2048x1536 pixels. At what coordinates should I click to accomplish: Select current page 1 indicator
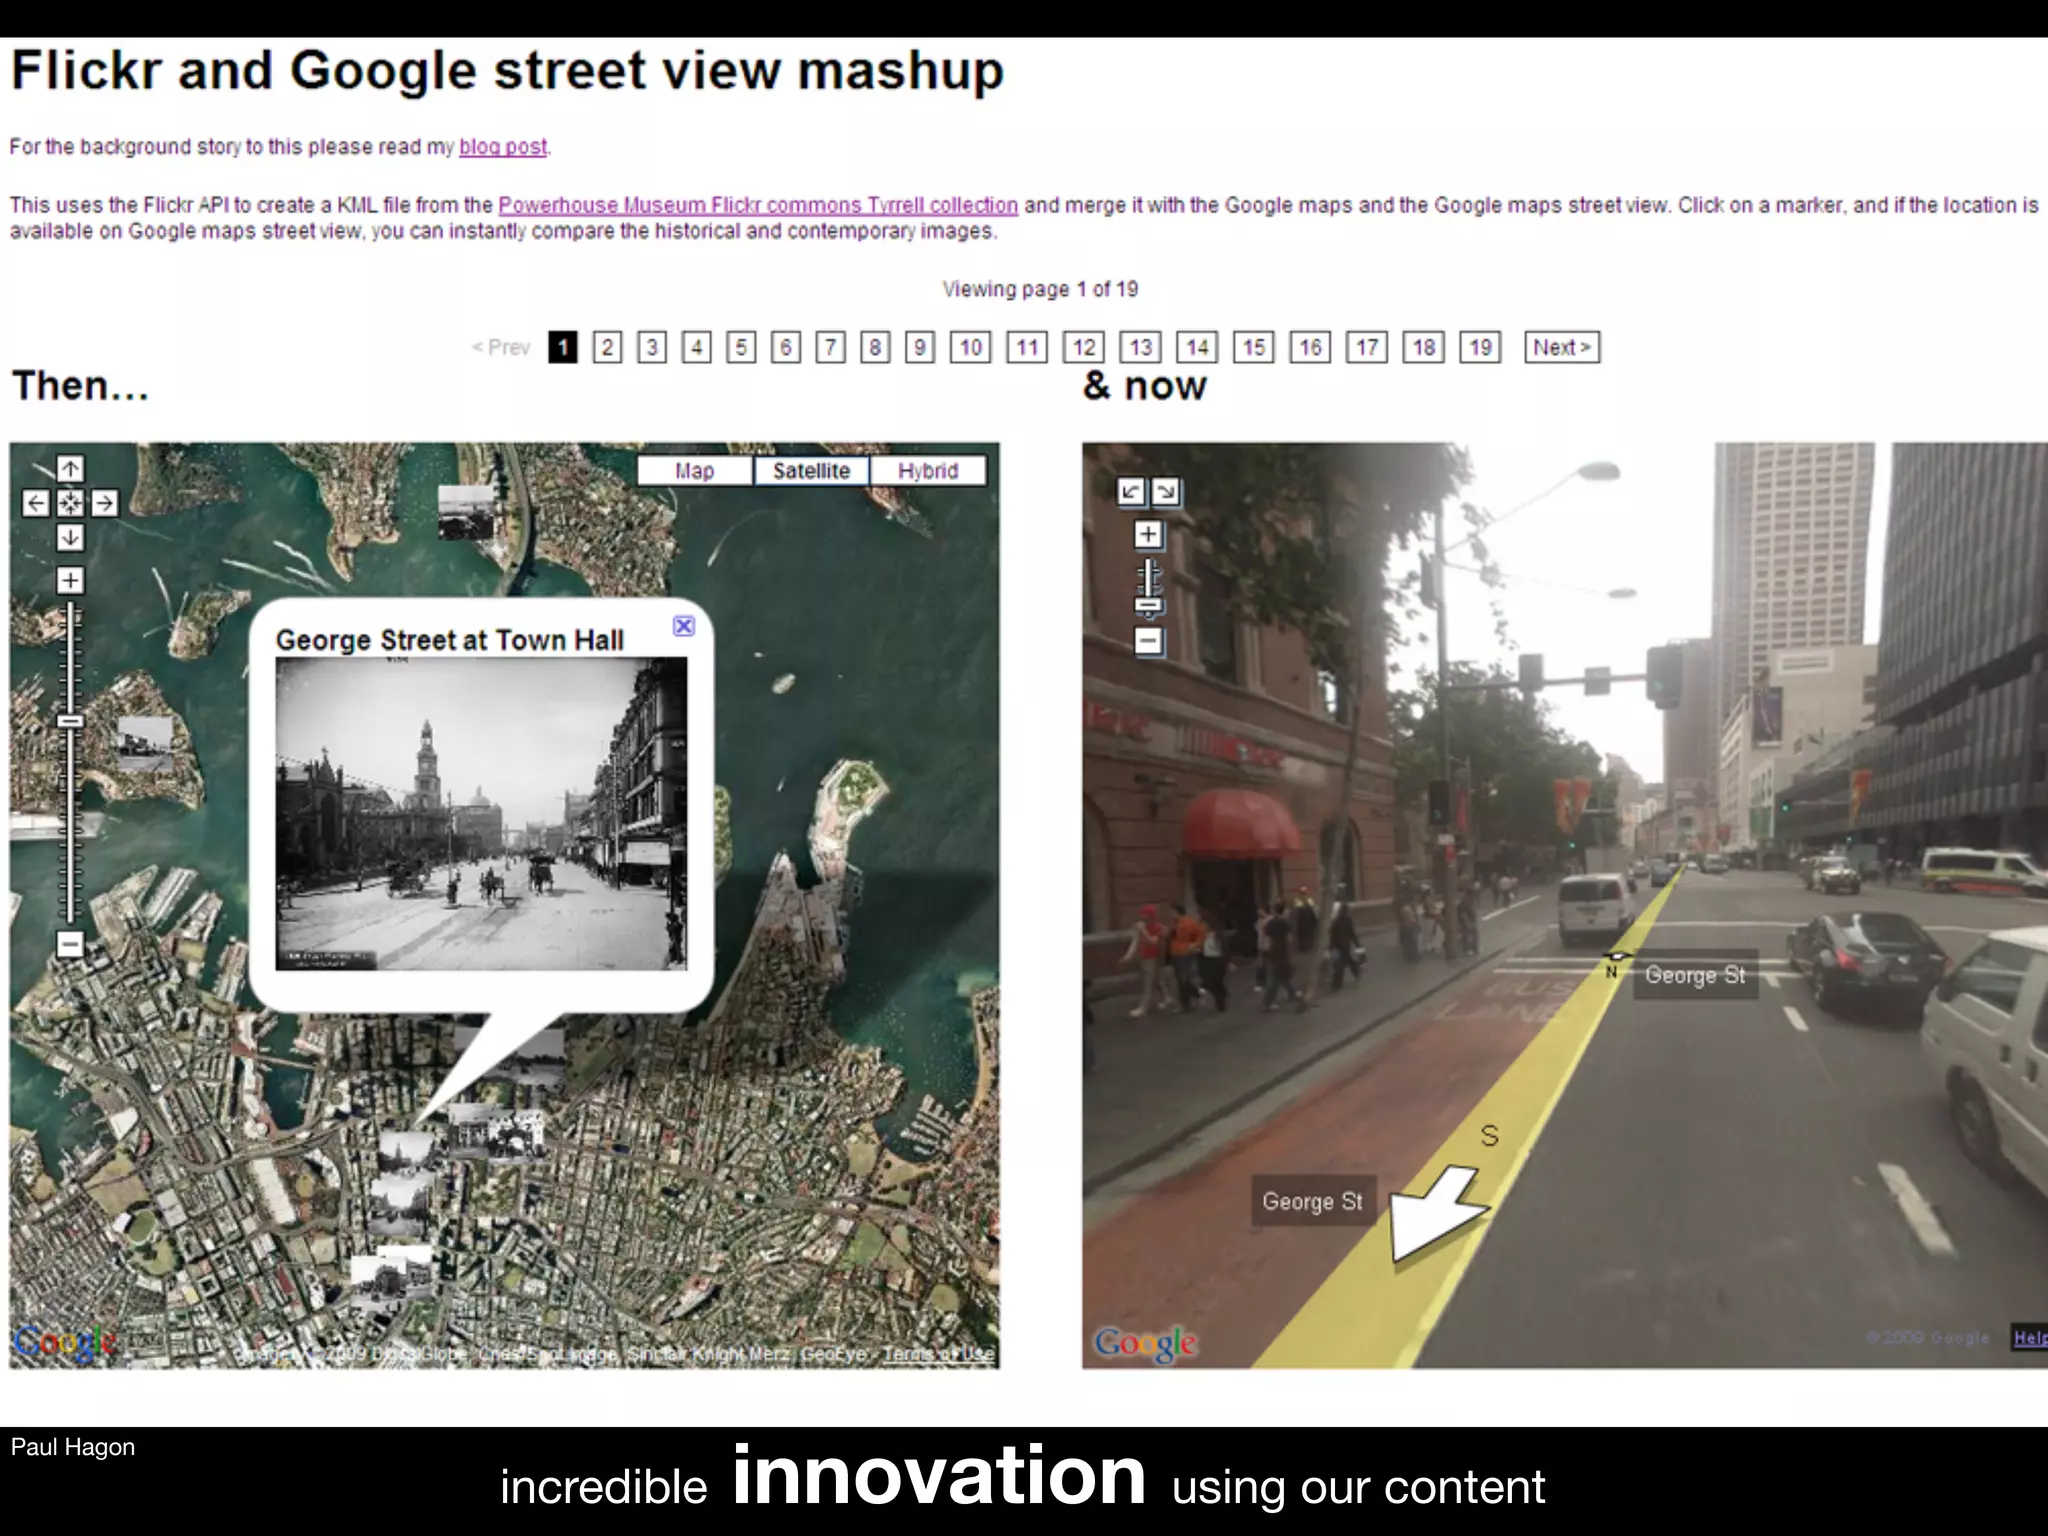(563, 347)
